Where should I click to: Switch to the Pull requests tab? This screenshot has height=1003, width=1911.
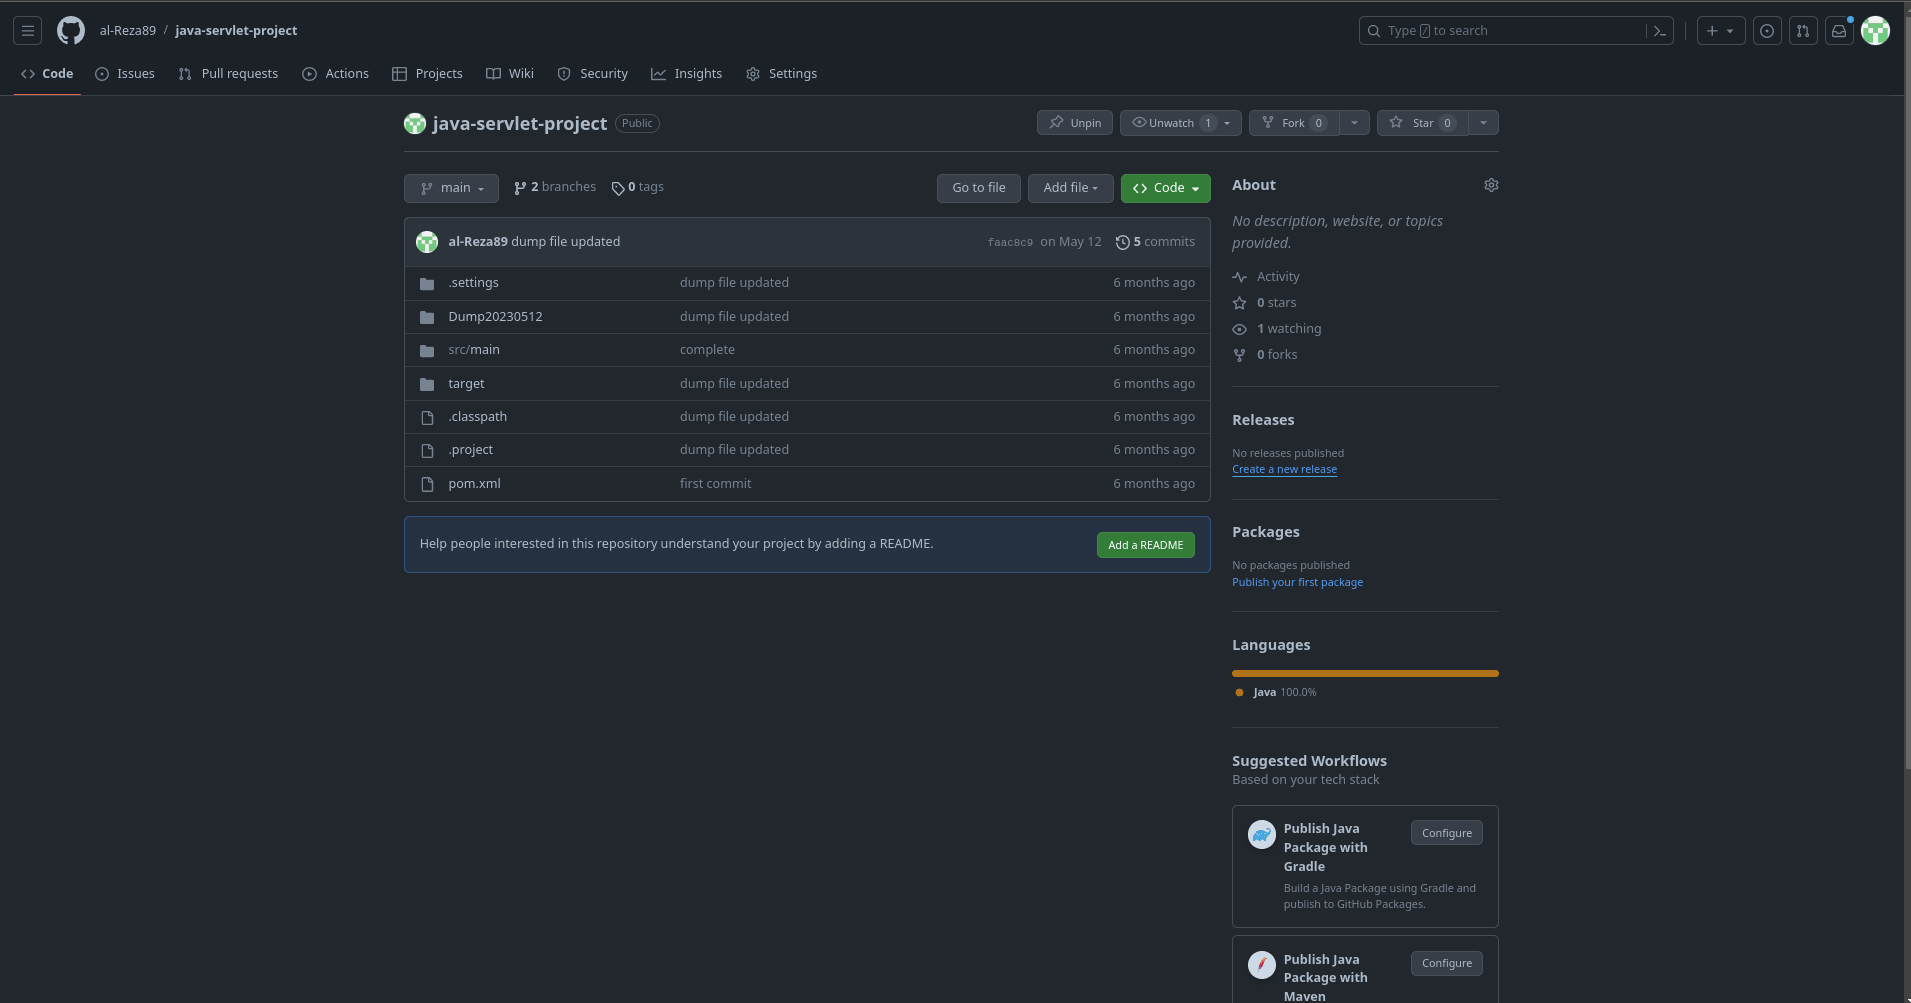(x=228, y=74)
